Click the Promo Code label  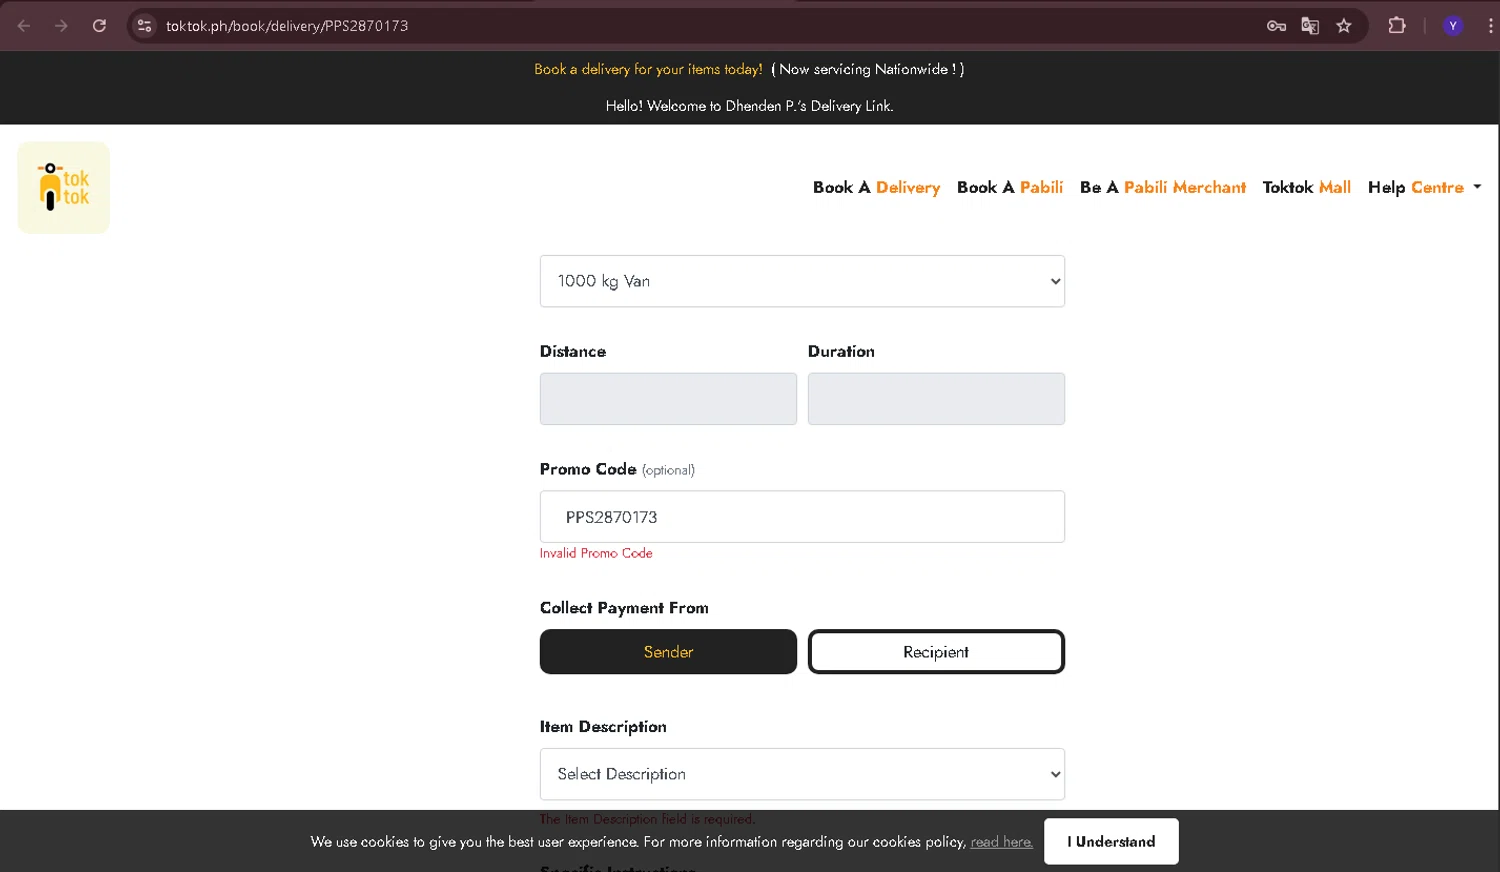tap(588, 469)
